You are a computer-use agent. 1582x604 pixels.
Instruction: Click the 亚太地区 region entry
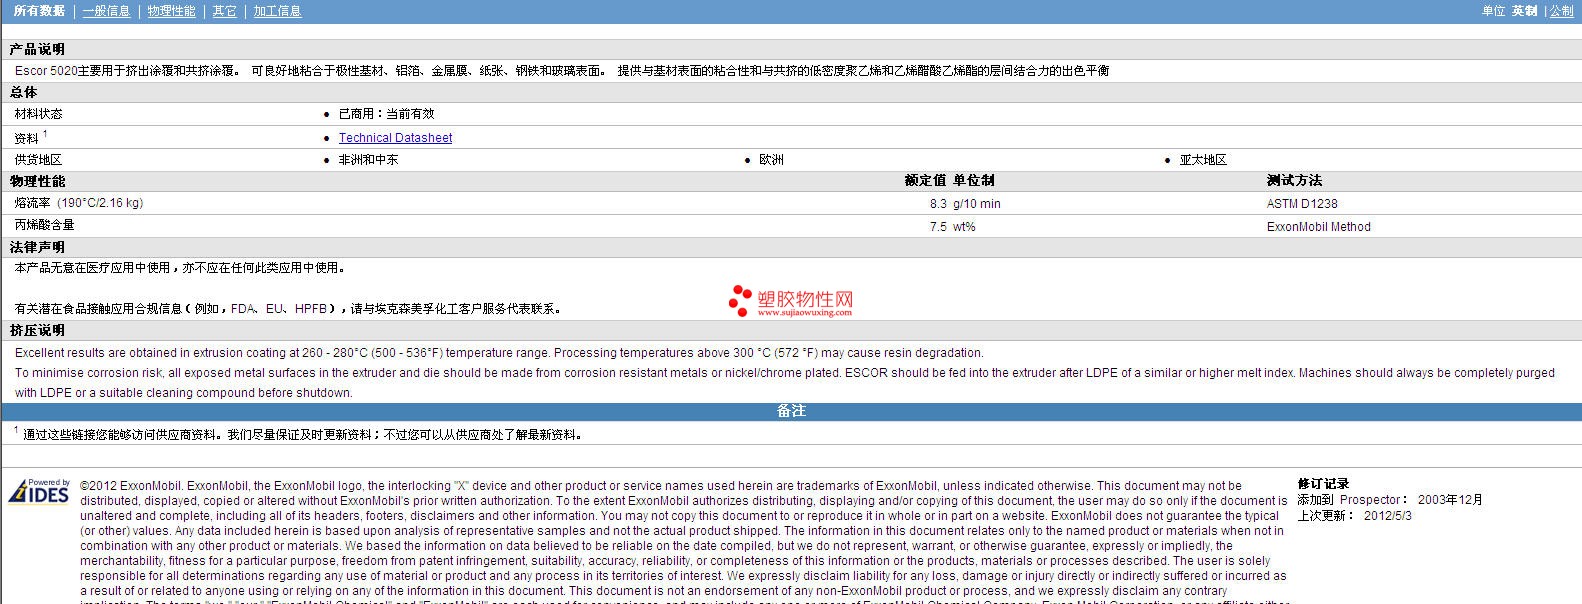pos(1203,160)
